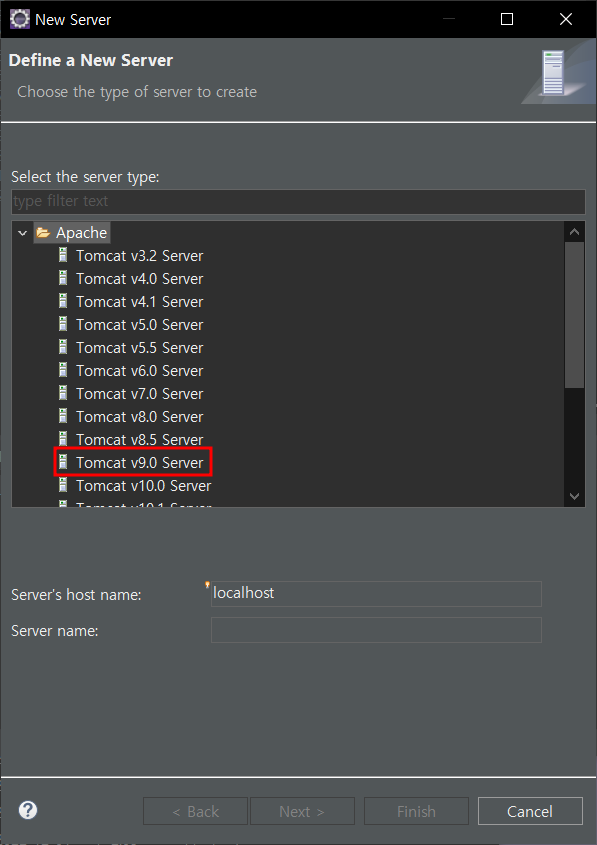Click the Tomcat v4.1 Server icon
597x845 pixels.
pos(63,301)
